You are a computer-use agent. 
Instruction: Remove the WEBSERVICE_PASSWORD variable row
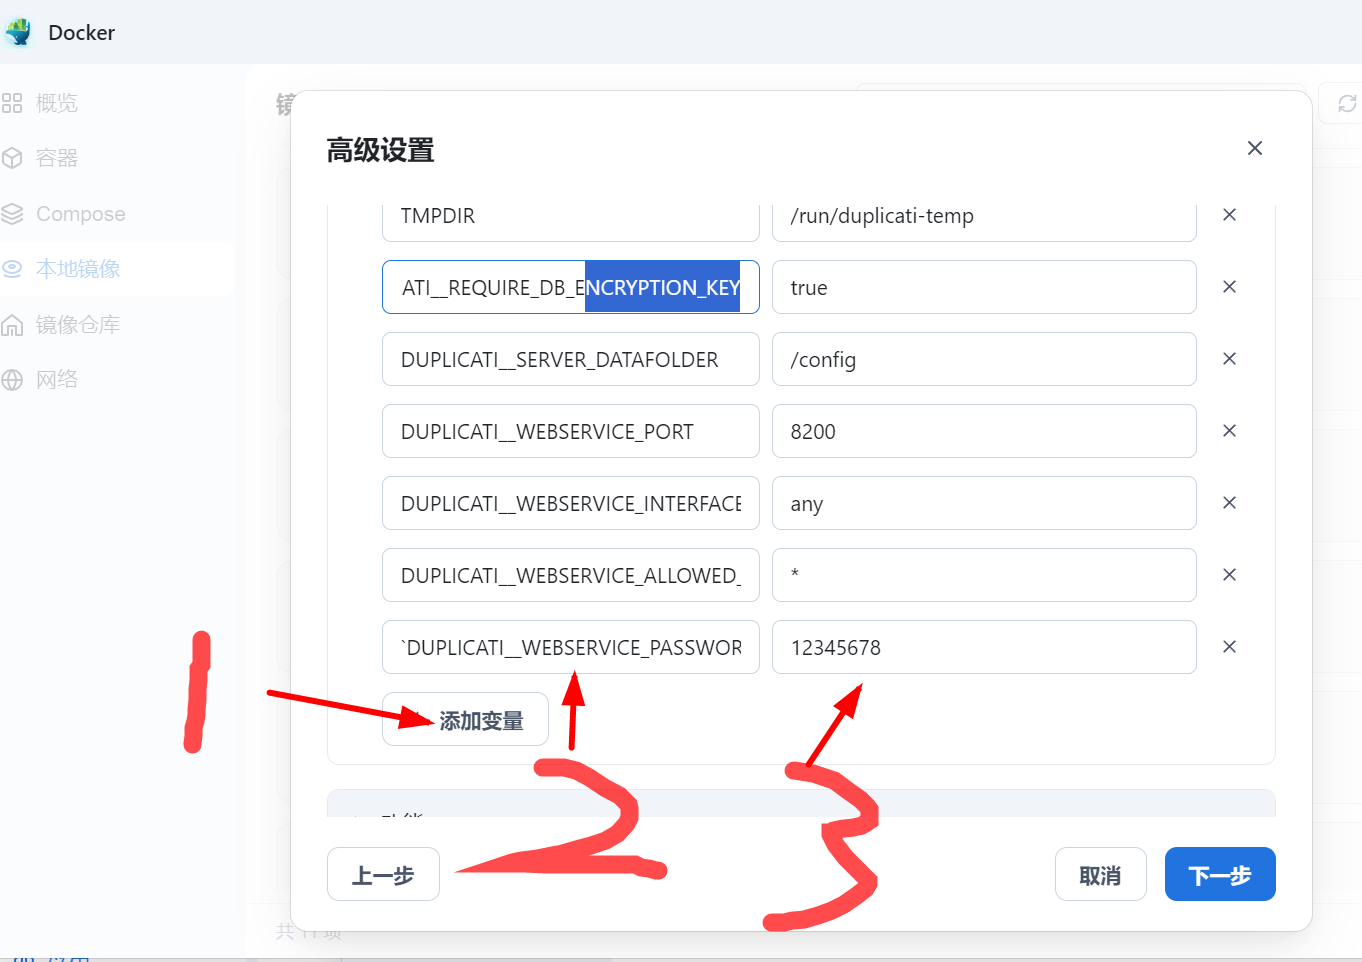coord(1229,647)
